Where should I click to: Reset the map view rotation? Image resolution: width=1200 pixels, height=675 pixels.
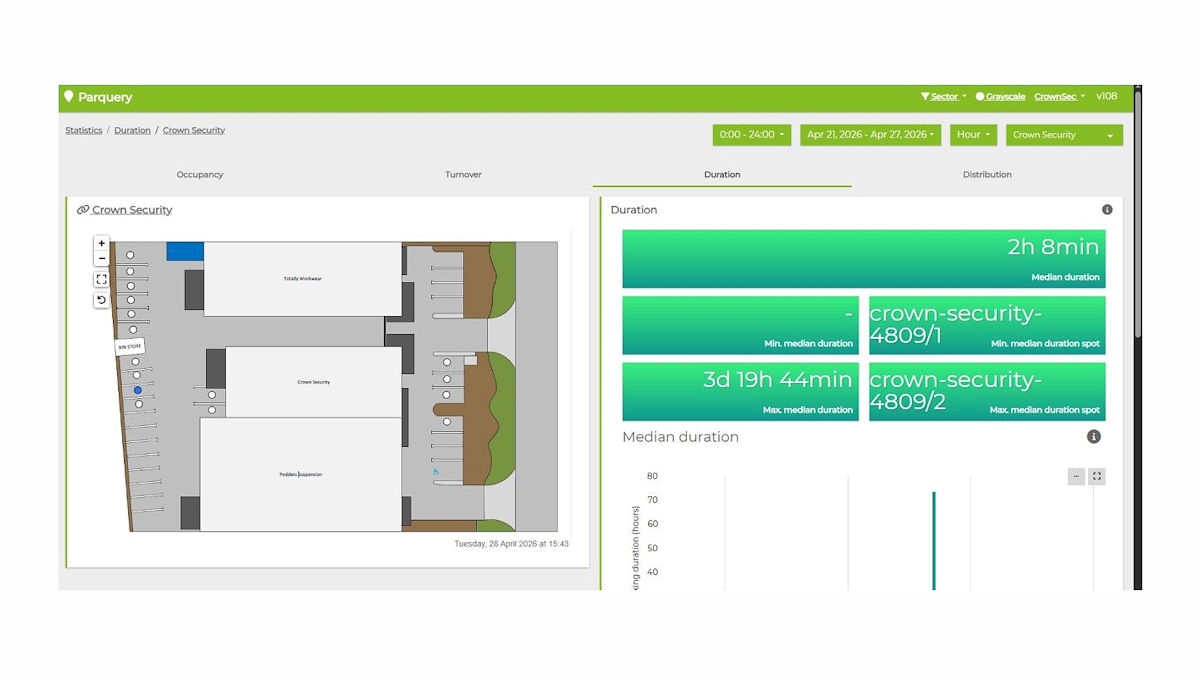pos(101,300)
